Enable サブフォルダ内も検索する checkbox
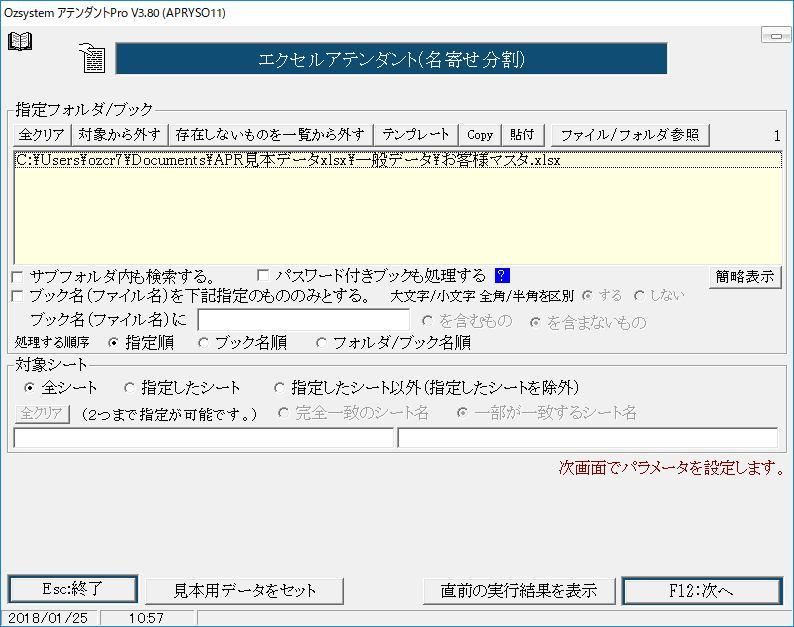Image resolution: width=794 pixels, height=627 pixels. click(17, 277)
